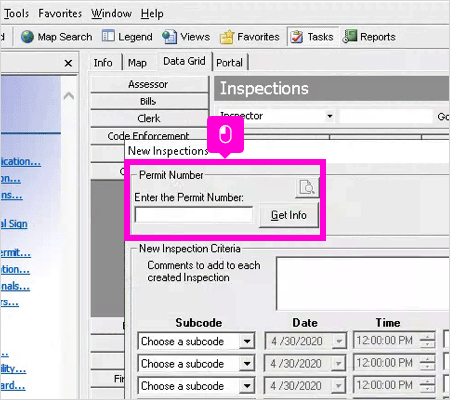Expand the first Choose a subcode dropdown
The image size is (450, 400).
(x=247, y=341)
